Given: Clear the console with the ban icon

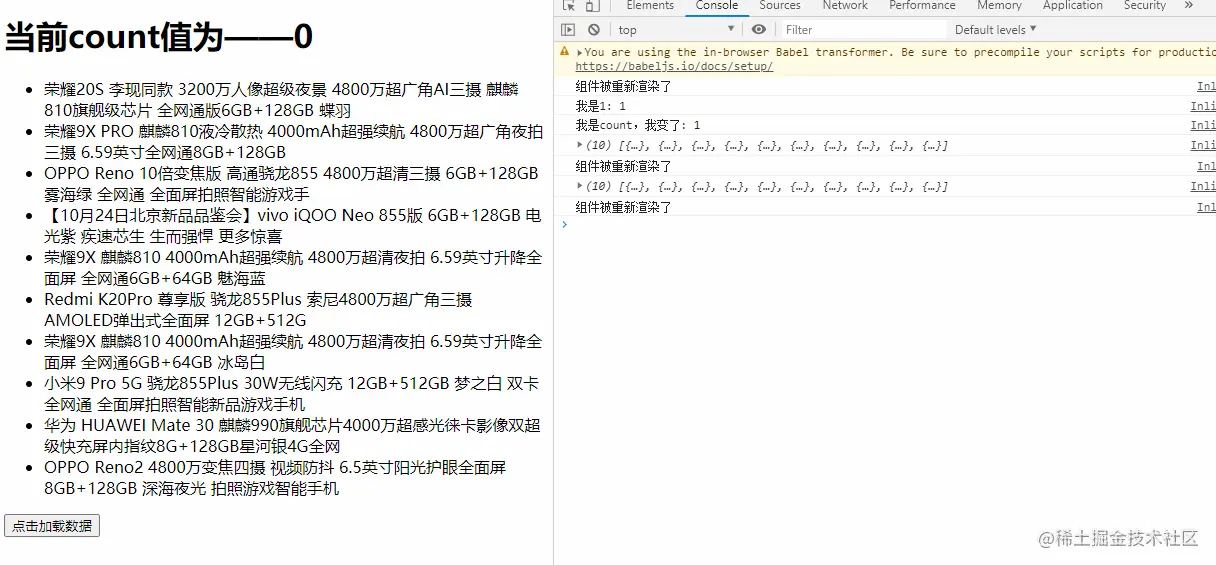Looking at the screenshot, I should point(594,30).
